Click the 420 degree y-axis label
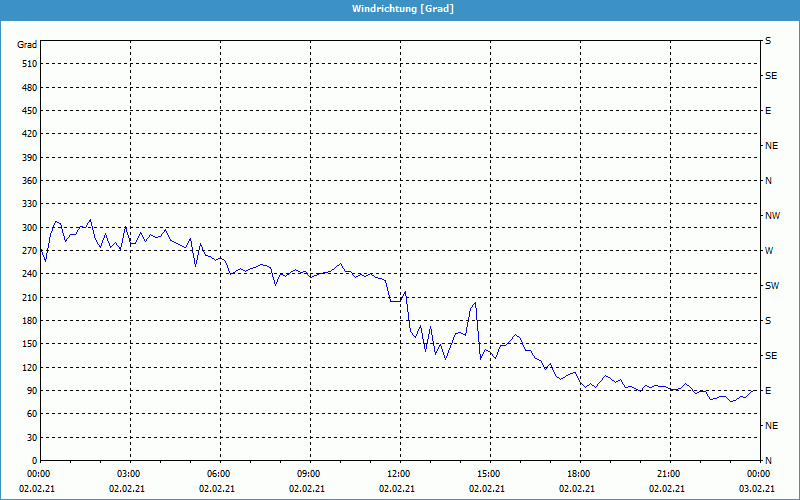Viewport: 800px width, 500px height. point(27,134)
